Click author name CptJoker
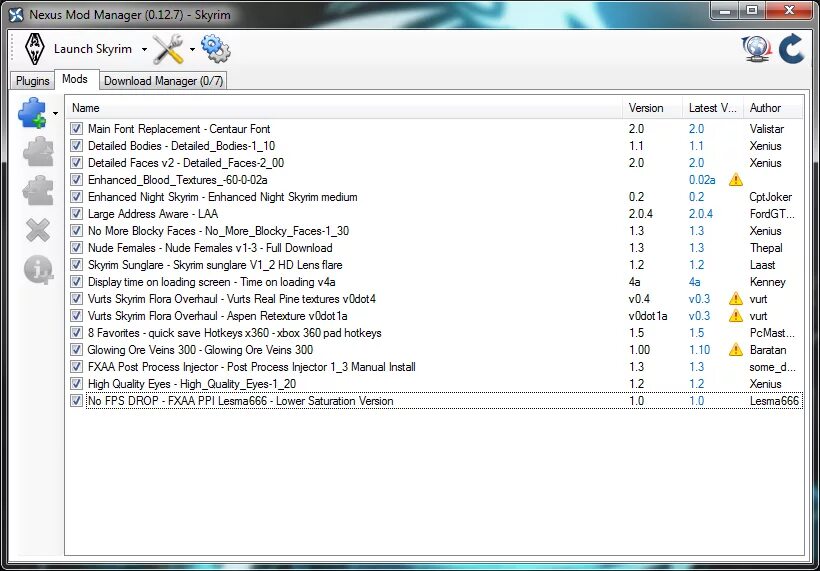820x571 pixels. pyautogui.click(x=770, y=197)
